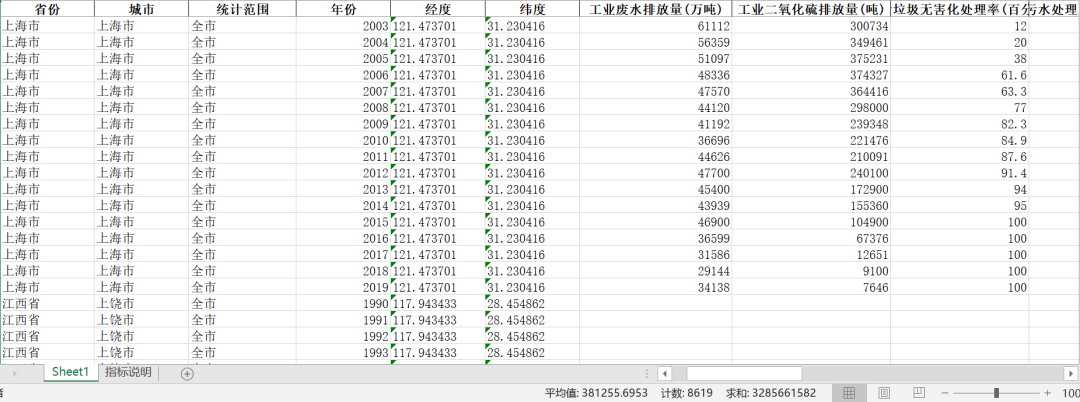This screenshot has height=402, width=1080.
Task: Select the latitude cell in the 1992 row
Action: [532, 337]
